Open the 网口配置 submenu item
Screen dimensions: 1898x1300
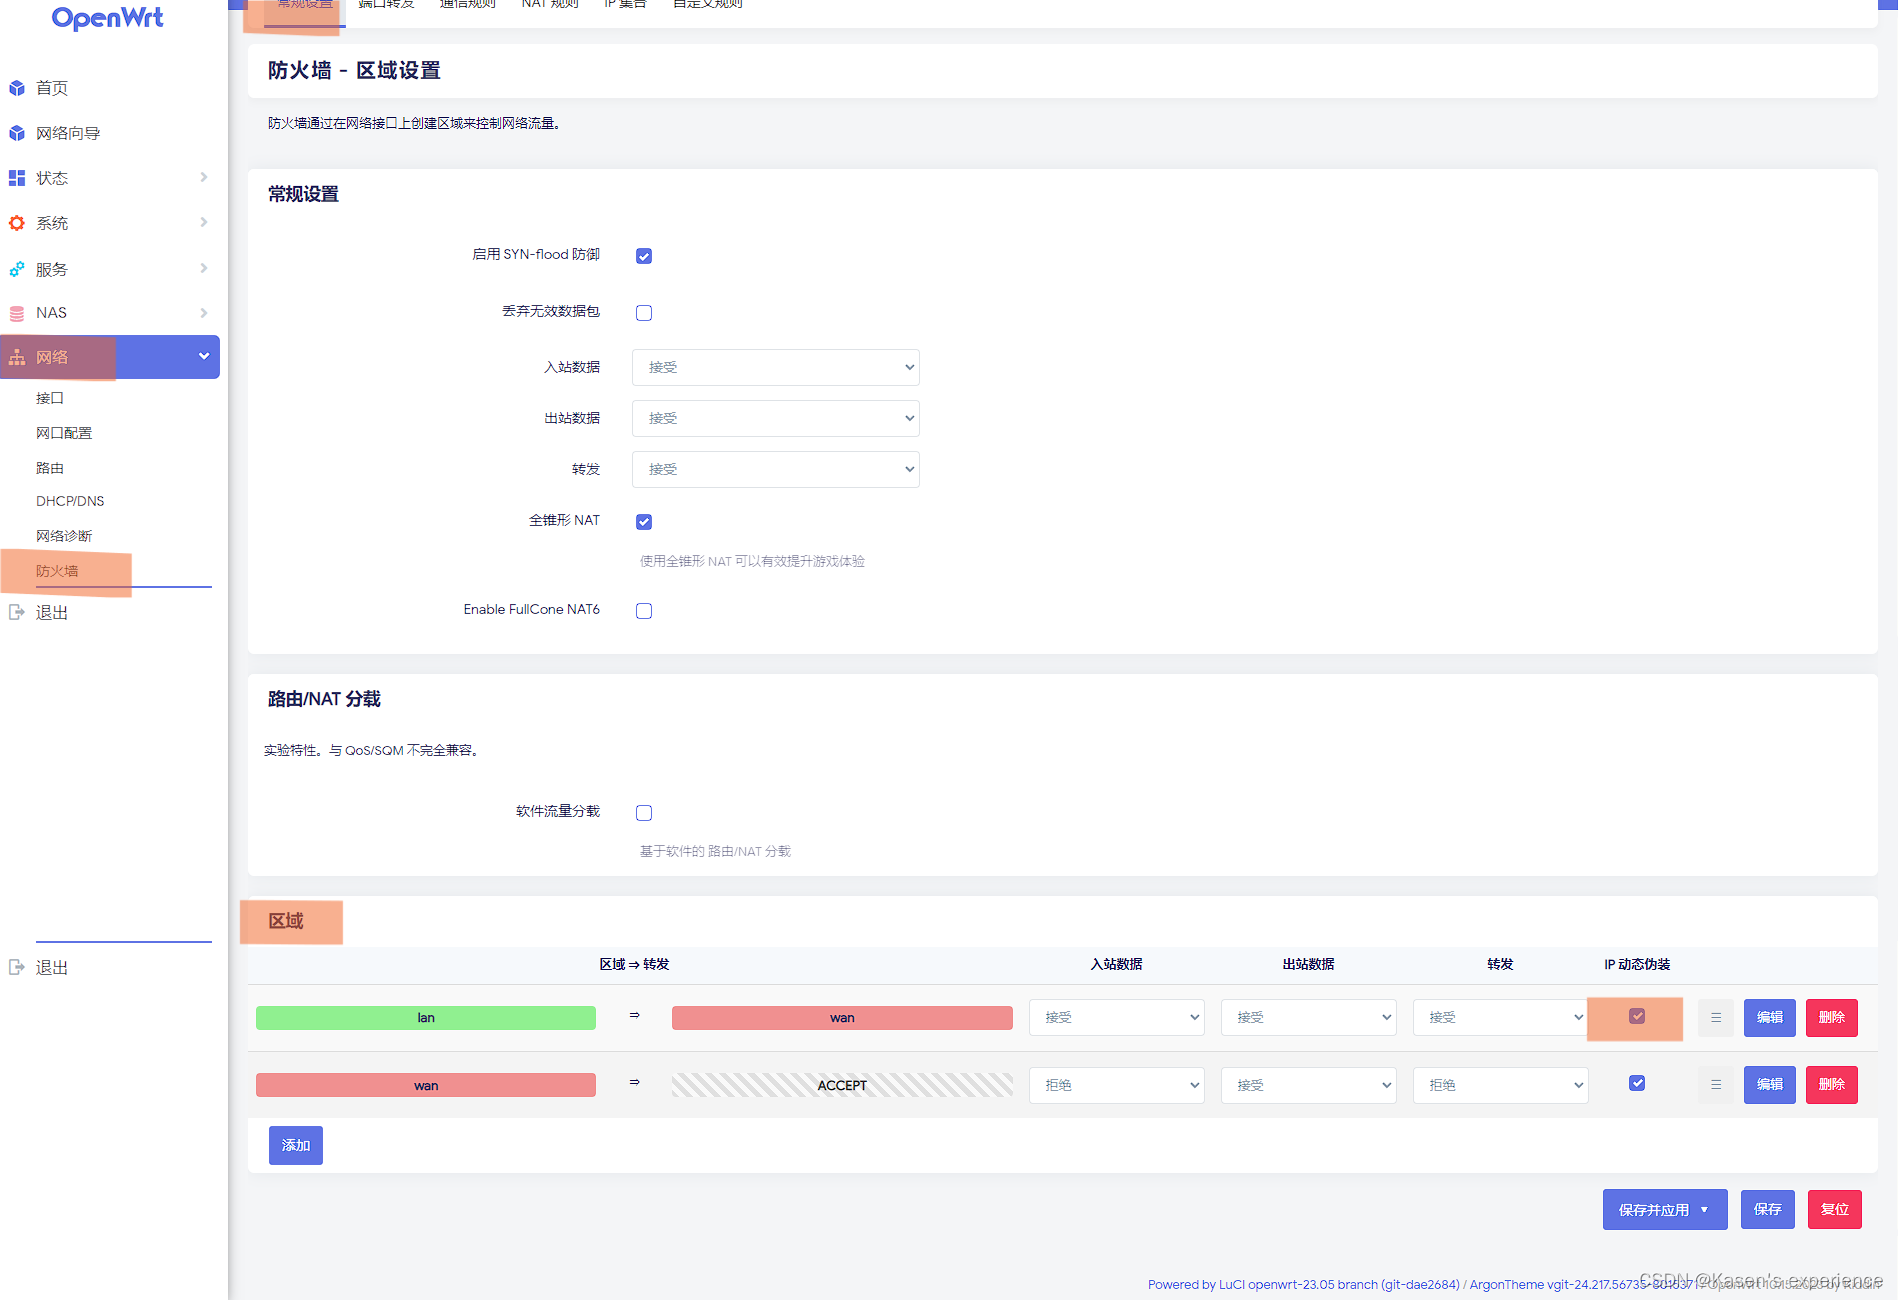(64, 433)
